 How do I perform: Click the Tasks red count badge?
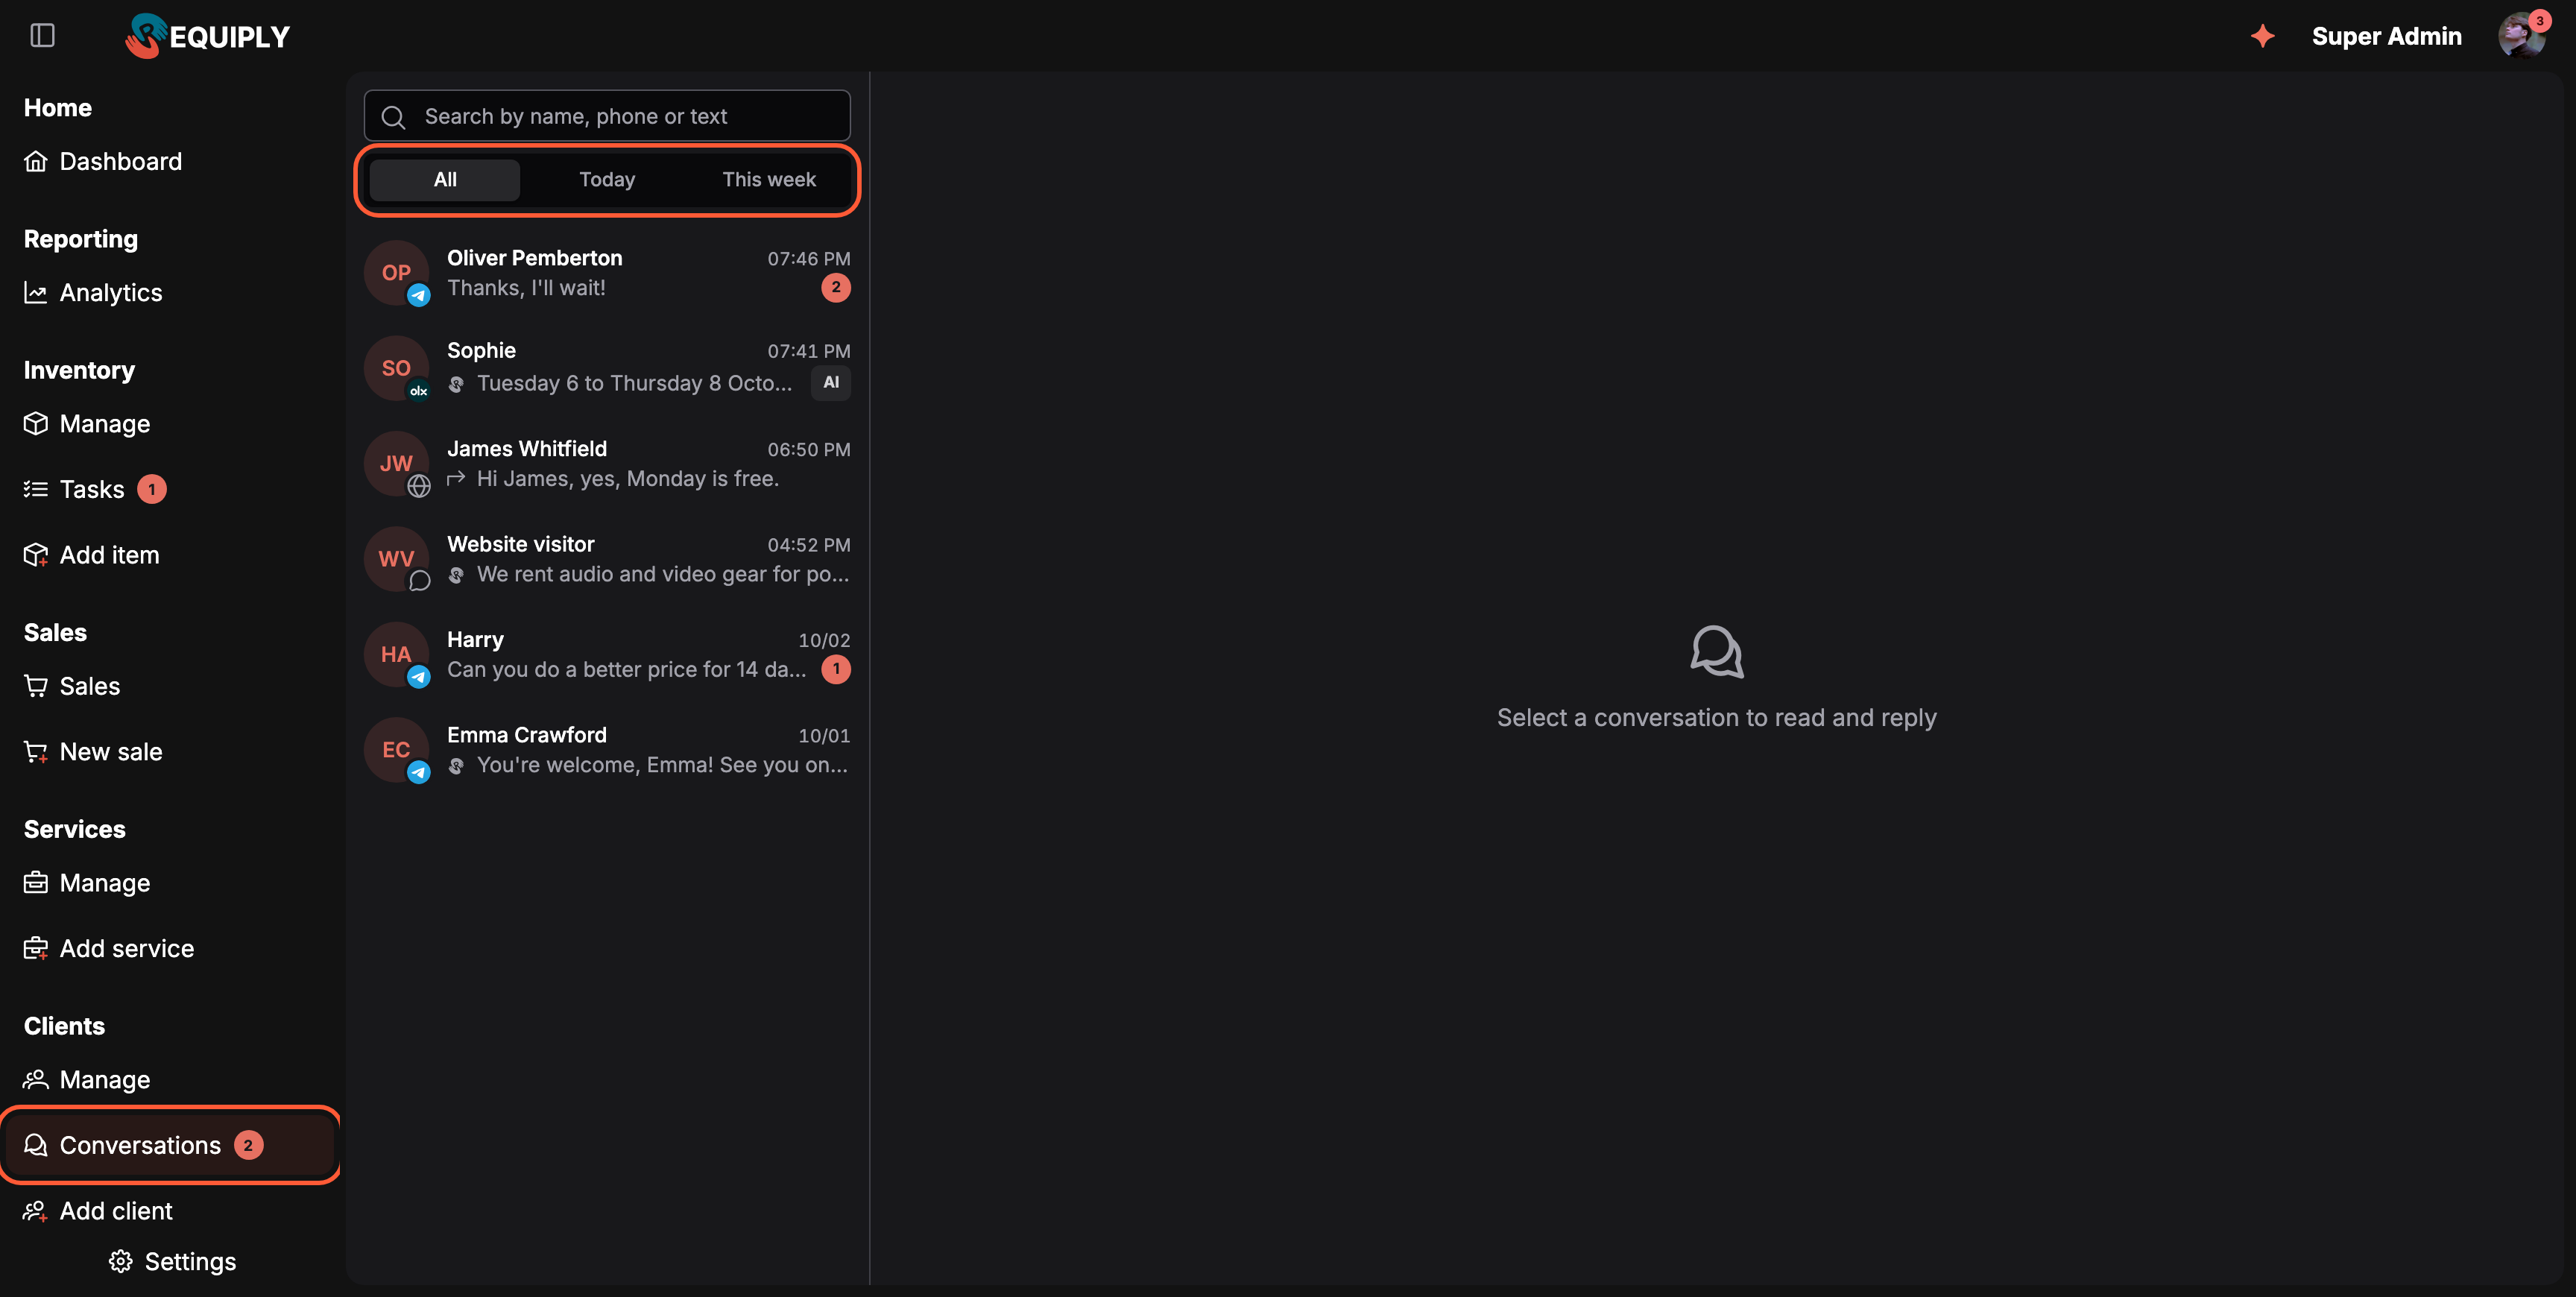click(152, 489)
